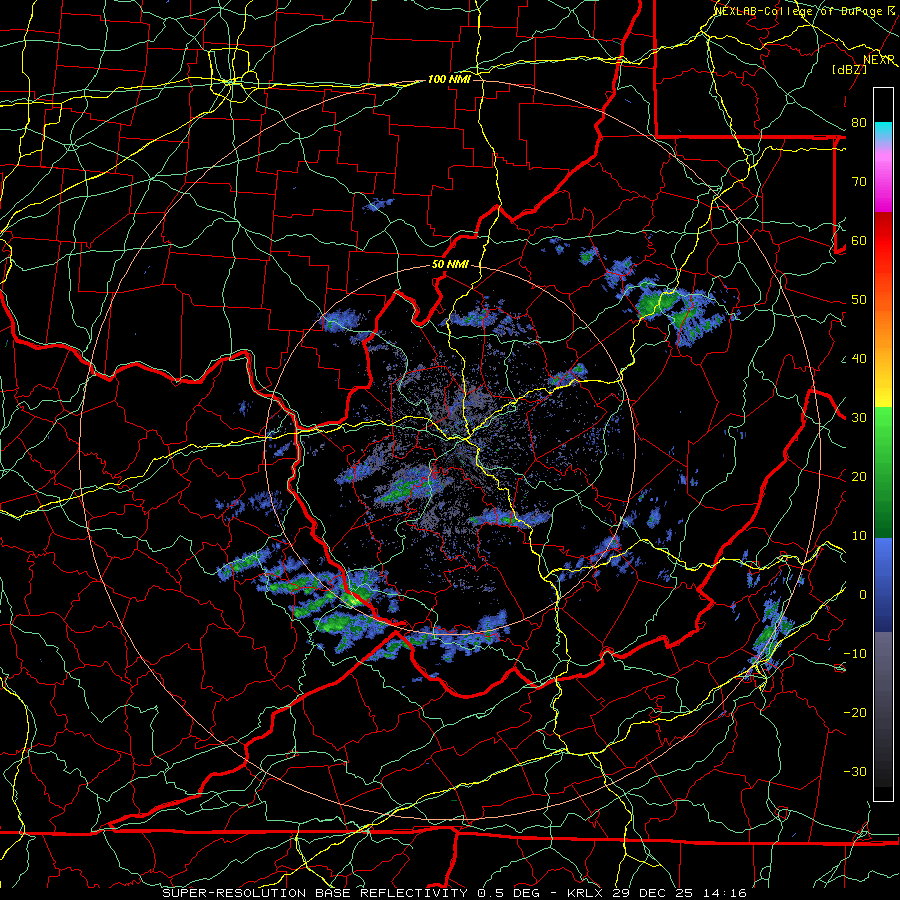Click the 20 value on the dBZ scale
This screenshot has height=900, width=900.
click(x=859, y=477)
